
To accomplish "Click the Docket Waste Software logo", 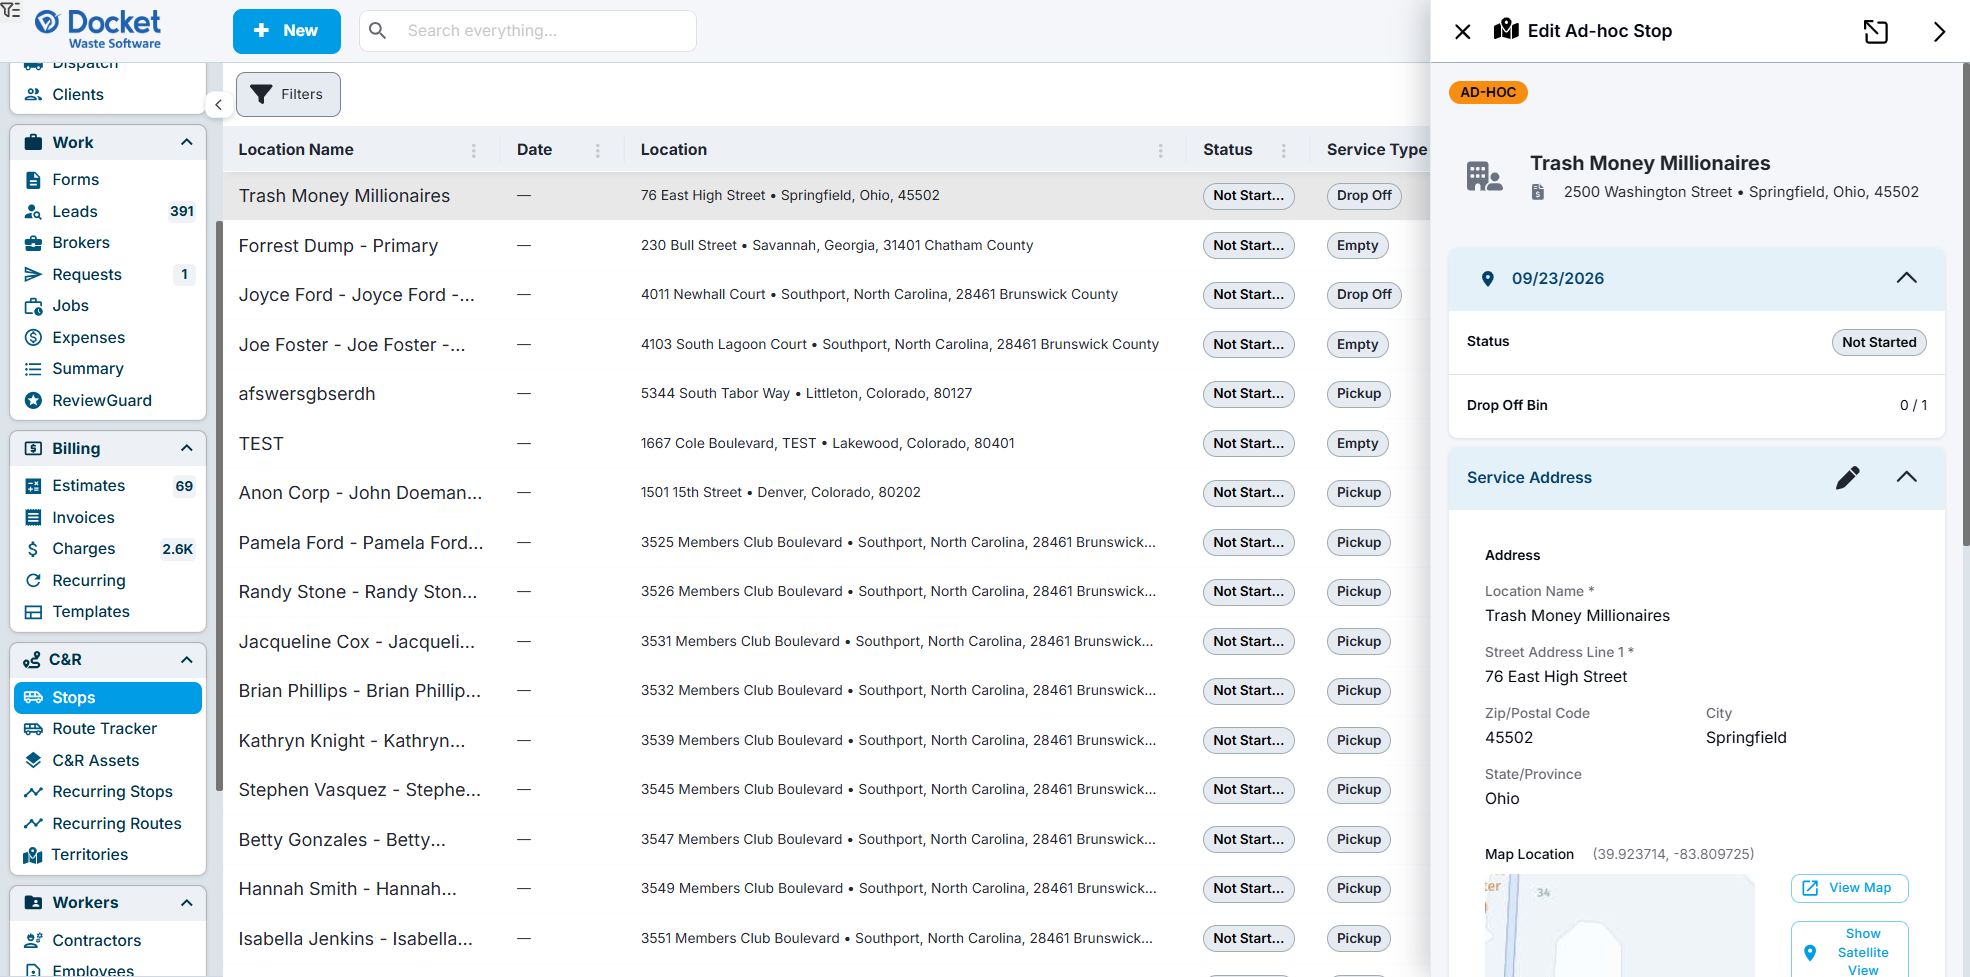I will pyautogui.click(x=98, y=29).
